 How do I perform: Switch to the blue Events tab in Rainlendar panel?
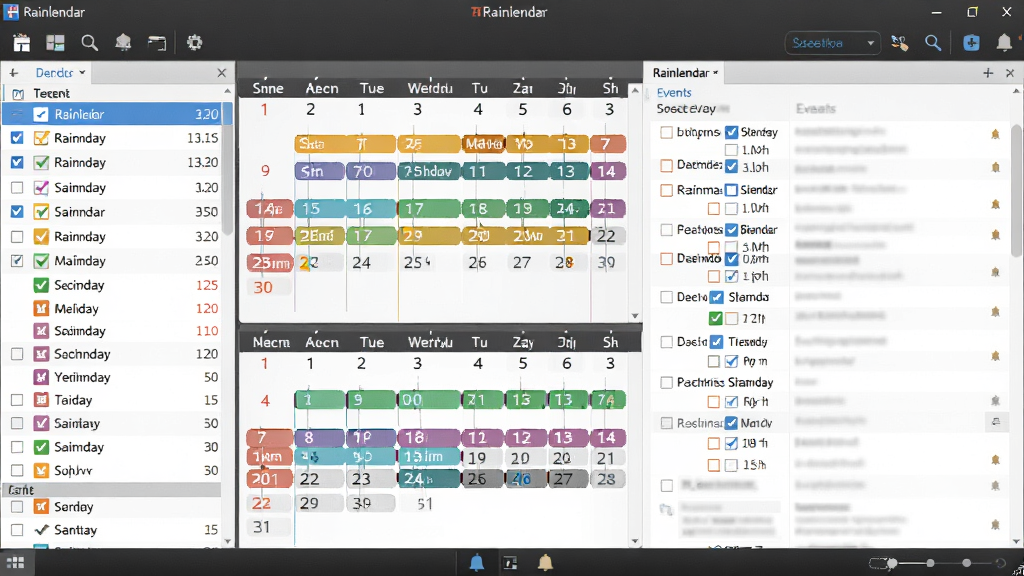[x=674, y=93]
